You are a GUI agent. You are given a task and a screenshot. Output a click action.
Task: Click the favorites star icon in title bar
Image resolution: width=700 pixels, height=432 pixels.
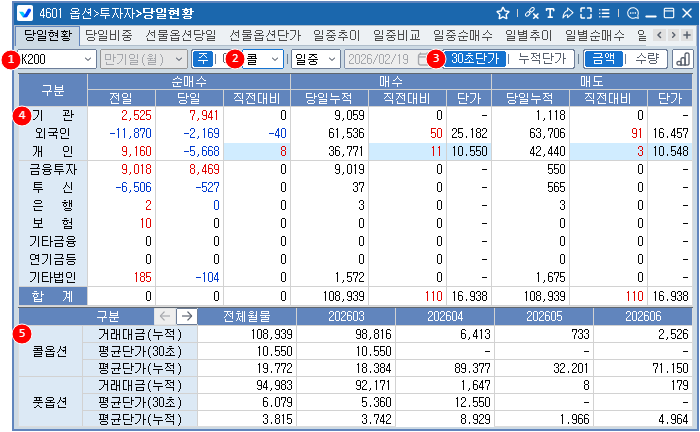503,13
